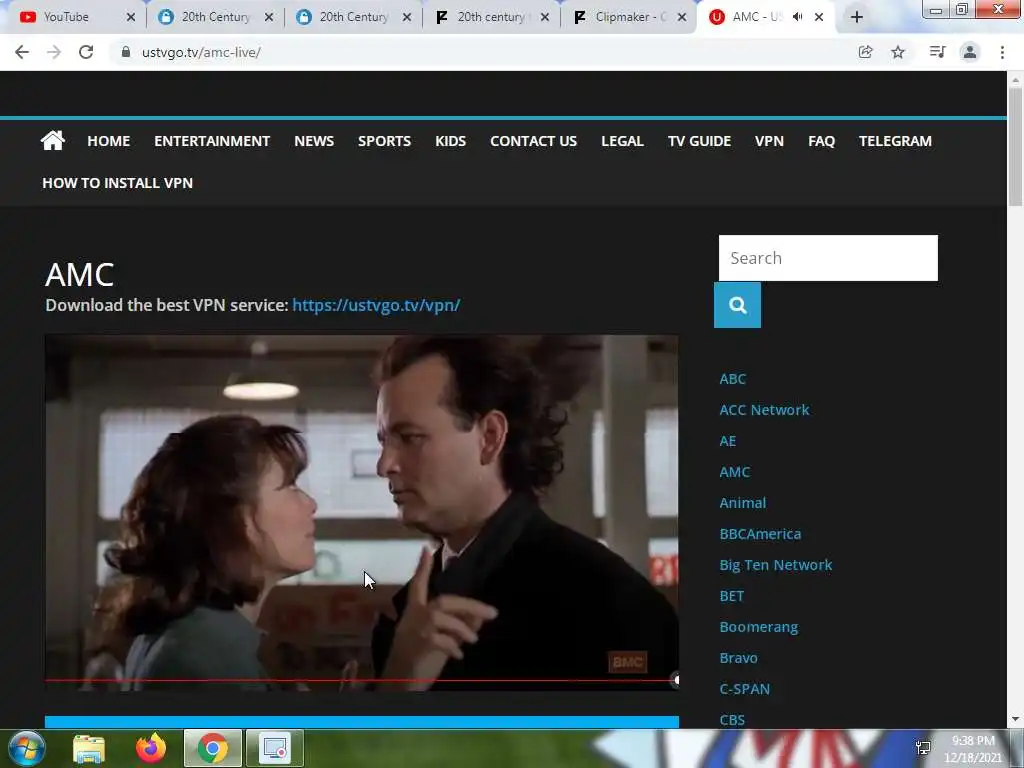
Task: Open the TELEGRAM menu item
Action: tap(895, 141)
